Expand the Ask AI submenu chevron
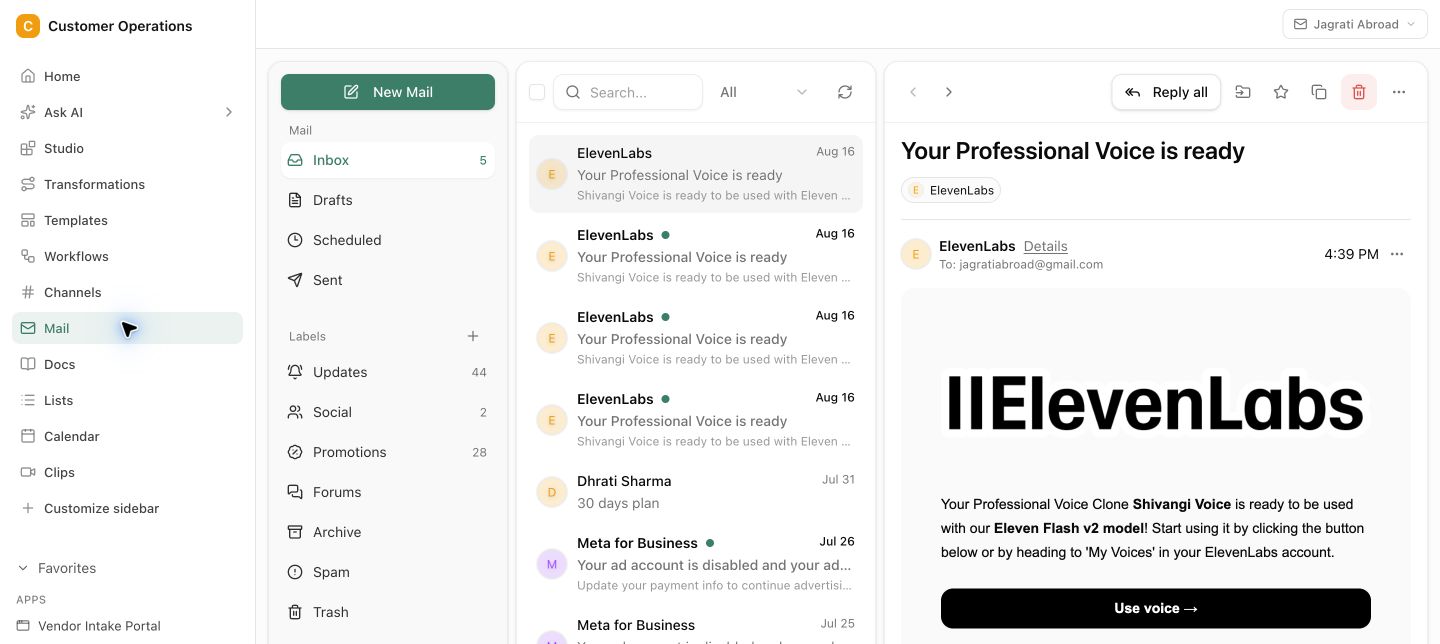This screenshot has height=644, width=1440. click(228, 112)
